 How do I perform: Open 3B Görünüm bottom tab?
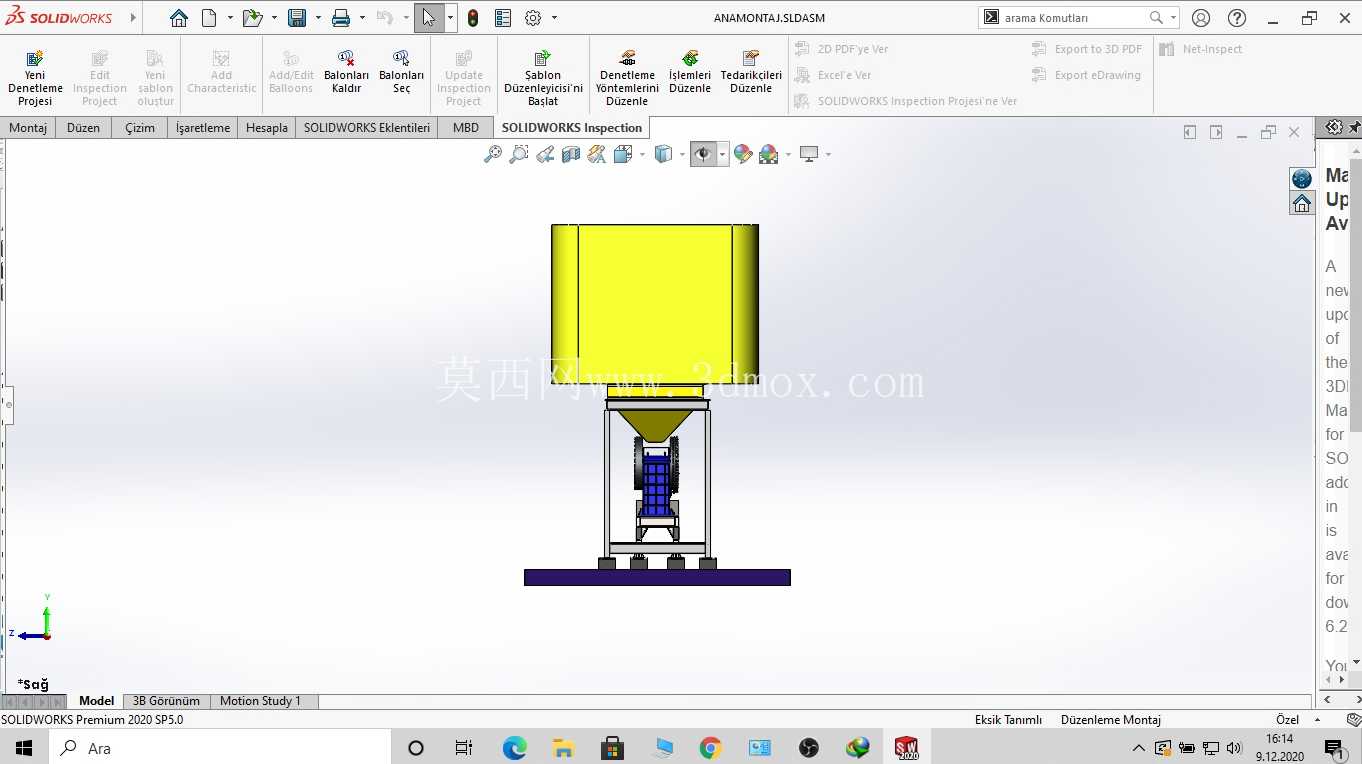click(x=167, y=701)
